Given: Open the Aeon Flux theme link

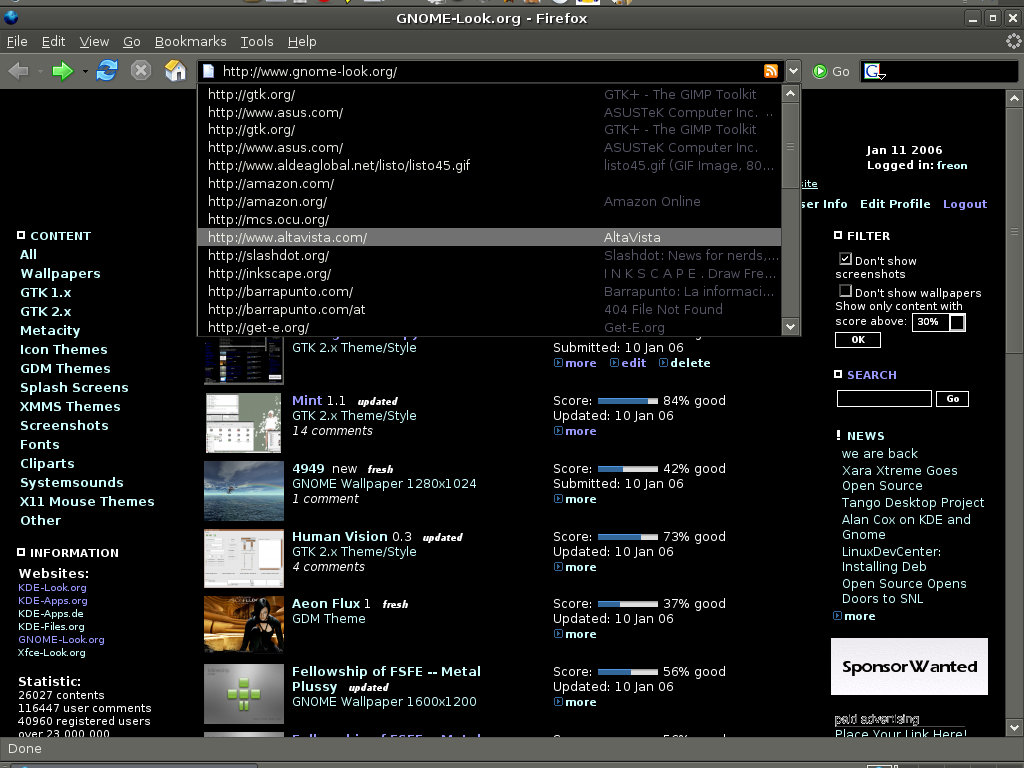Looking at the screenshot, I should [326, 603].
